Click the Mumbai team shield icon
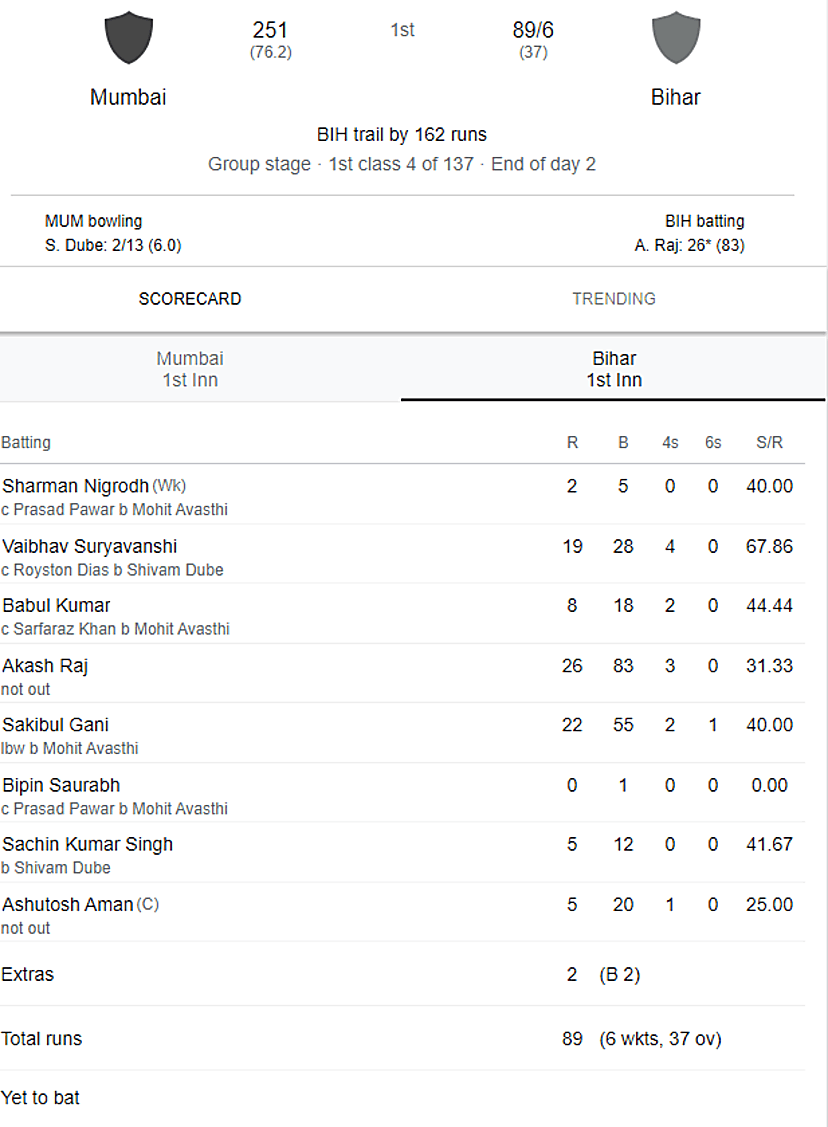Viewport: 828px width, 1127px height. pyautogui.click(x=129, y=37)
